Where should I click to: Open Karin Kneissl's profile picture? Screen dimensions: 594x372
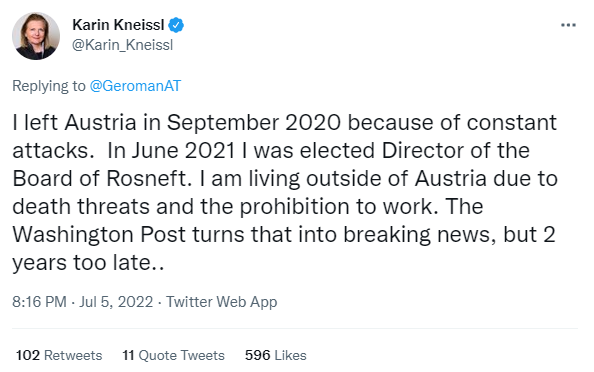pos(36,36)
